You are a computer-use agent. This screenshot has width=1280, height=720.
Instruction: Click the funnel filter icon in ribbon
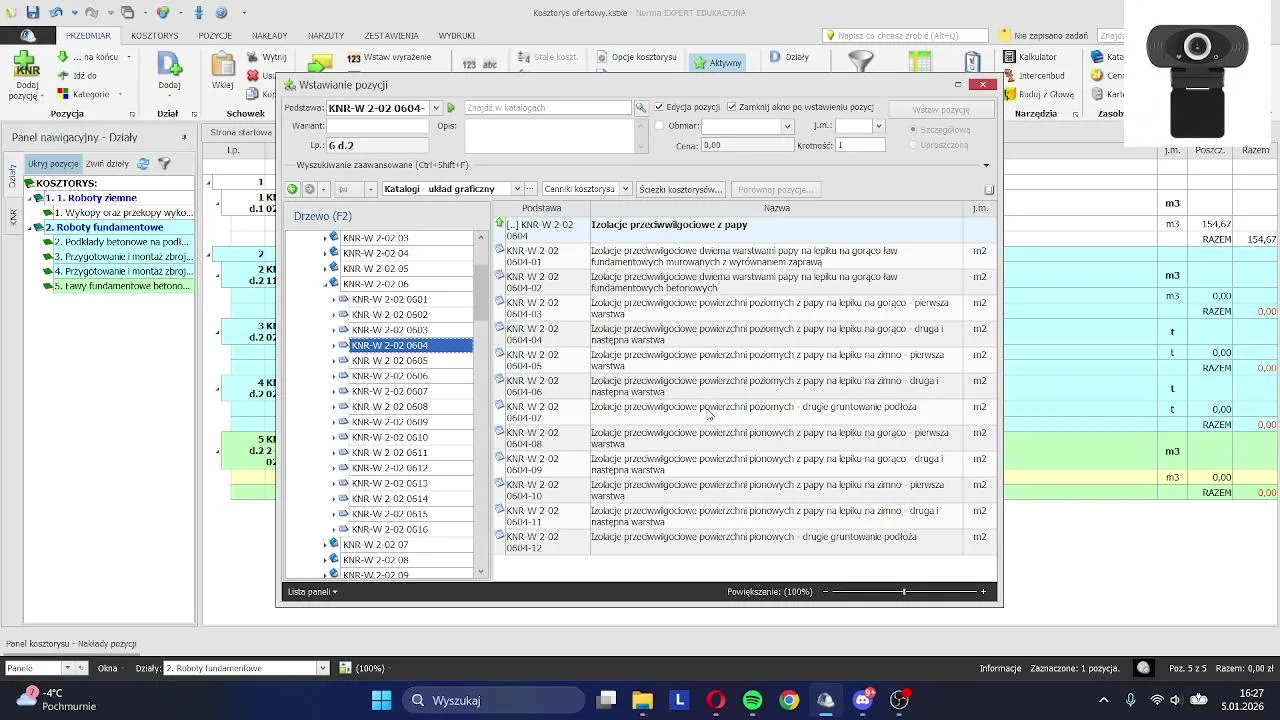click(x=860, y=62)
